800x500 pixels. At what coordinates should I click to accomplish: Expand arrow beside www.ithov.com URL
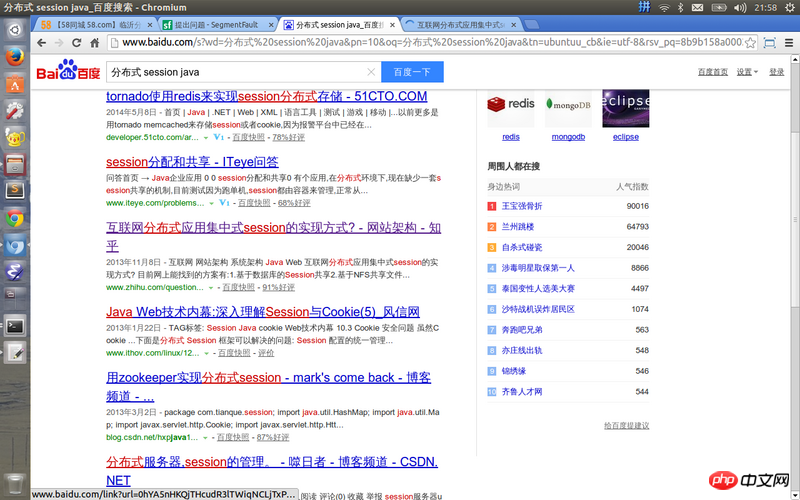click(206, 354)
